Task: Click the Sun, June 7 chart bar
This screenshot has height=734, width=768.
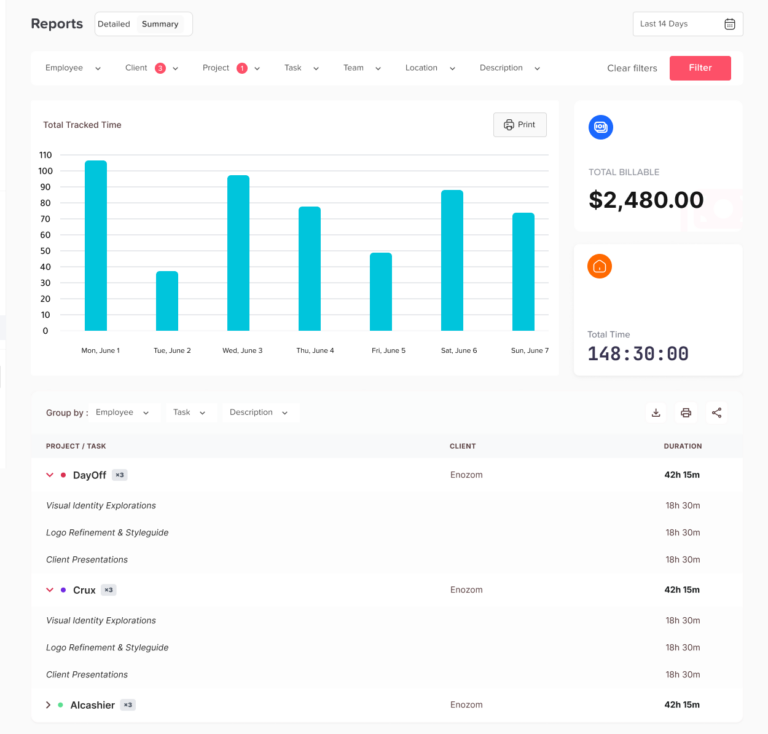Action: [523, 272]
